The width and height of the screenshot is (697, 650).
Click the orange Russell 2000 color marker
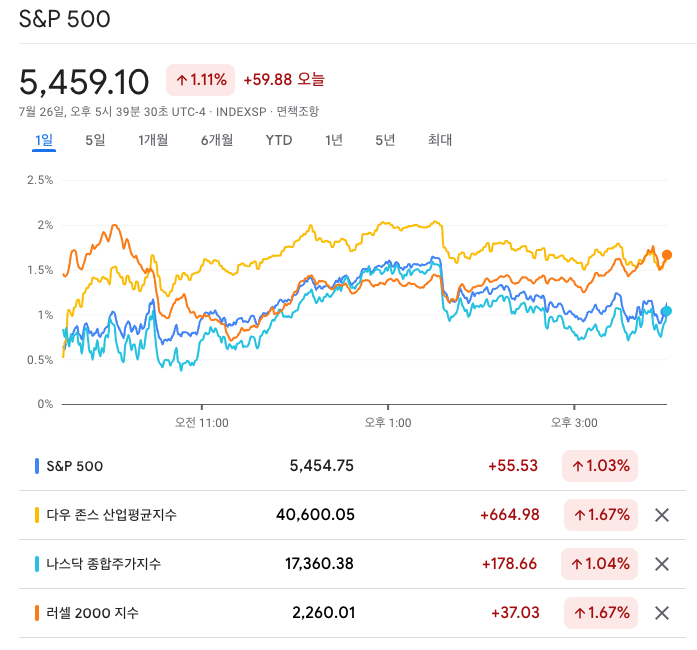pos(37,613)
